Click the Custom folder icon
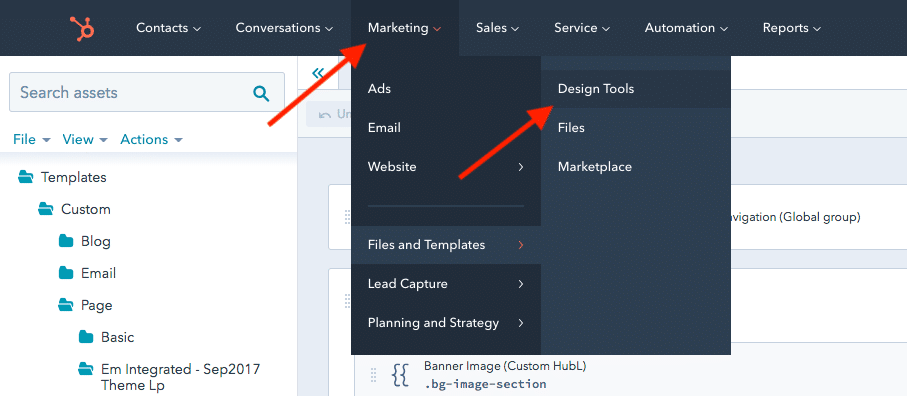This screenshot has width=907, height=396. coord(46,209)
